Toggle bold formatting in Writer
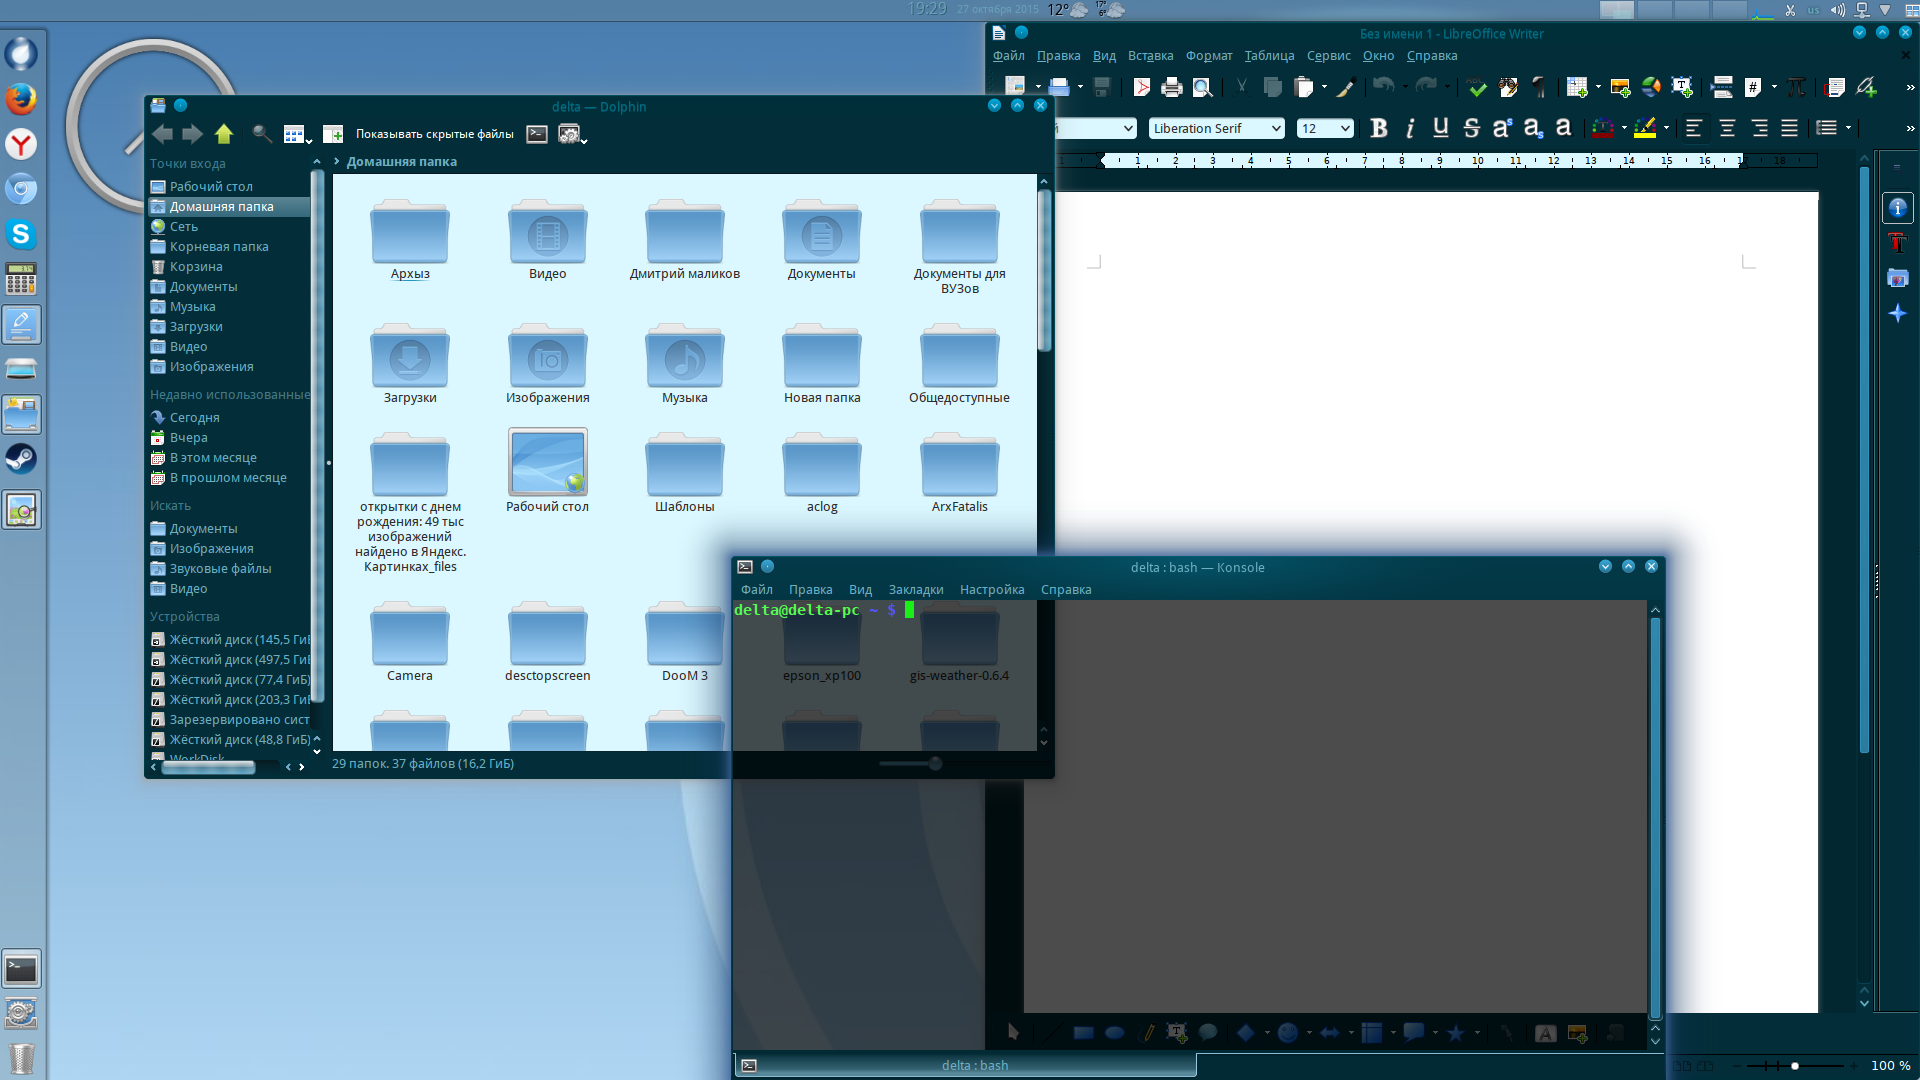 pyautogui.click(x=1379, y=128)
